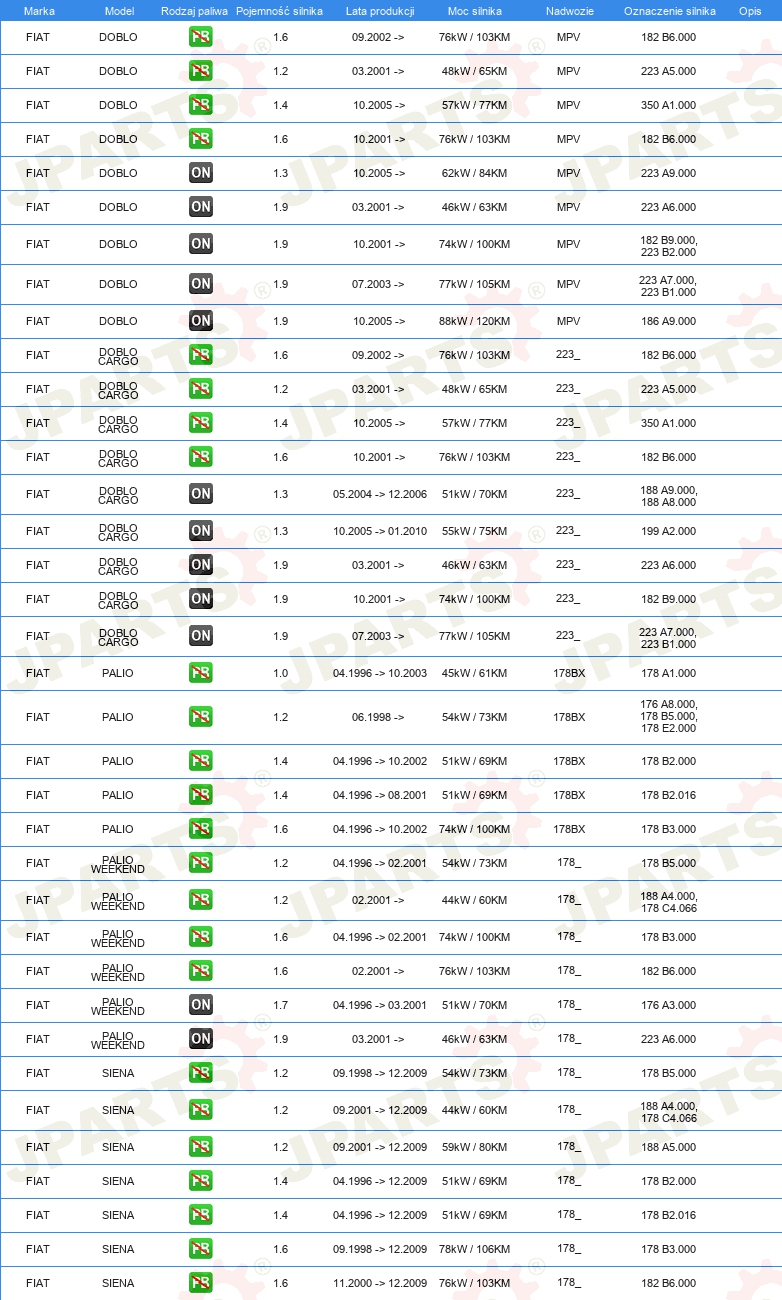Image resolution: width=782 pixels, height=1300 pixels.
Task: Click the Opis column header
Action: [x=750, y=11]
